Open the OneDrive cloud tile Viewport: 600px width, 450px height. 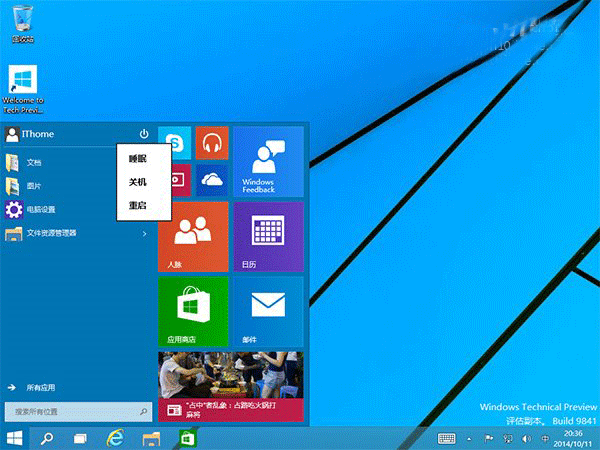(212, 180)
